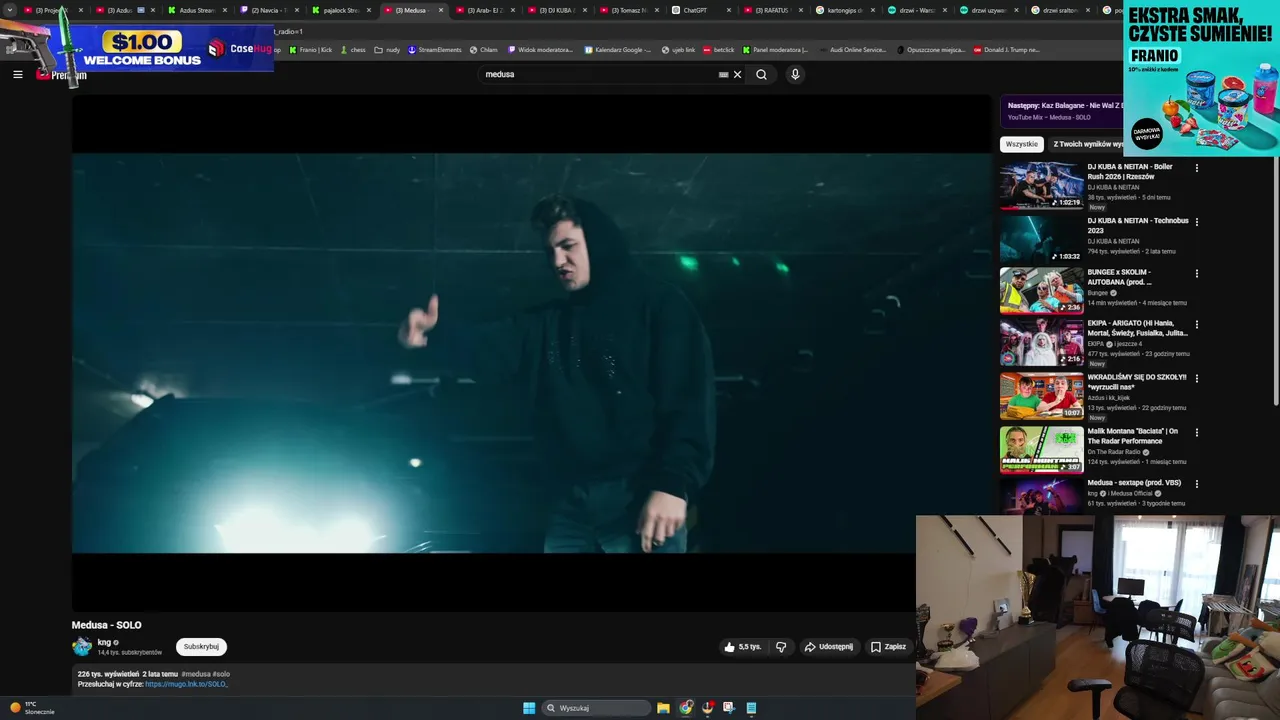The width and height of the screenshot is (1280, 720).
Task: Open the Donald J. Trump bookmark
Action: coord(1006,49)
